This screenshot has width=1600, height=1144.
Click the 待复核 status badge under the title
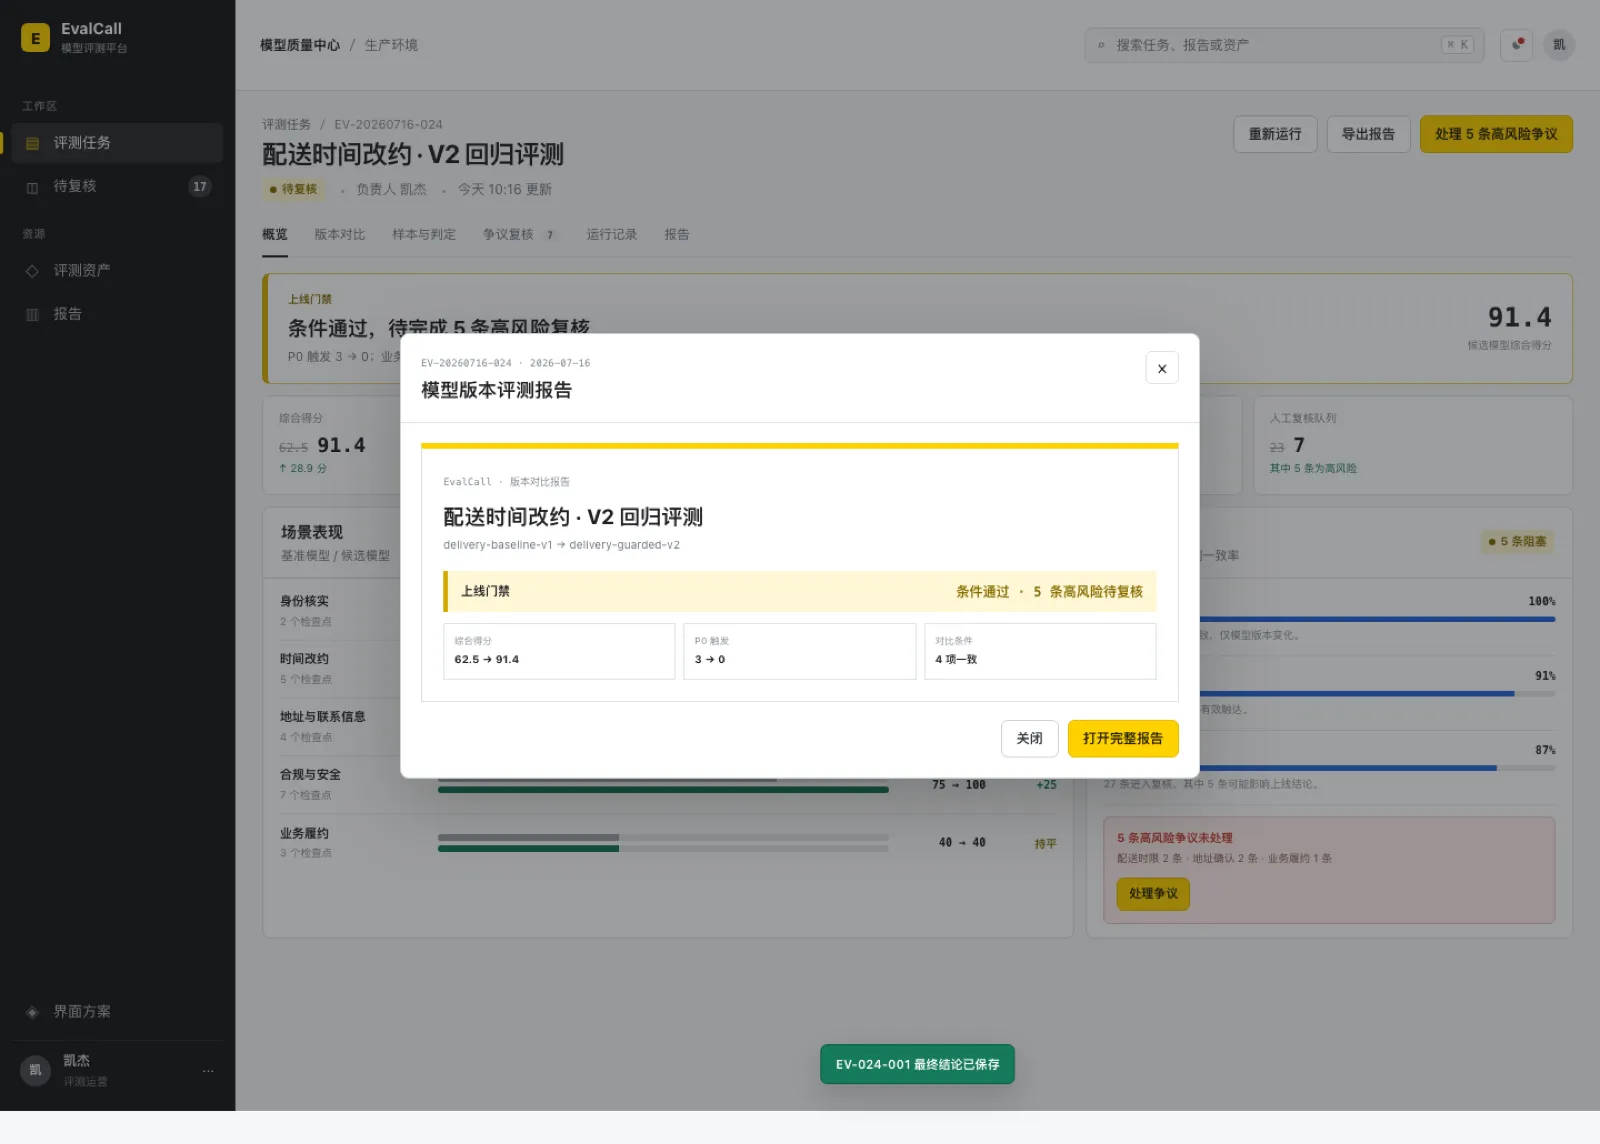(293, 189)
